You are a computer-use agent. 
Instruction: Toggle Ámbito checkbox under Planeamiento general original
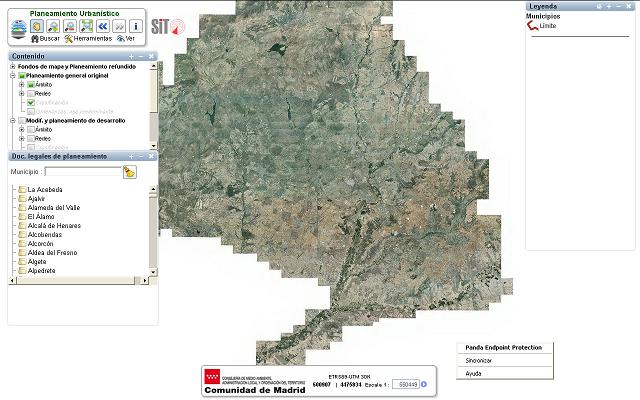coord(30,85)
